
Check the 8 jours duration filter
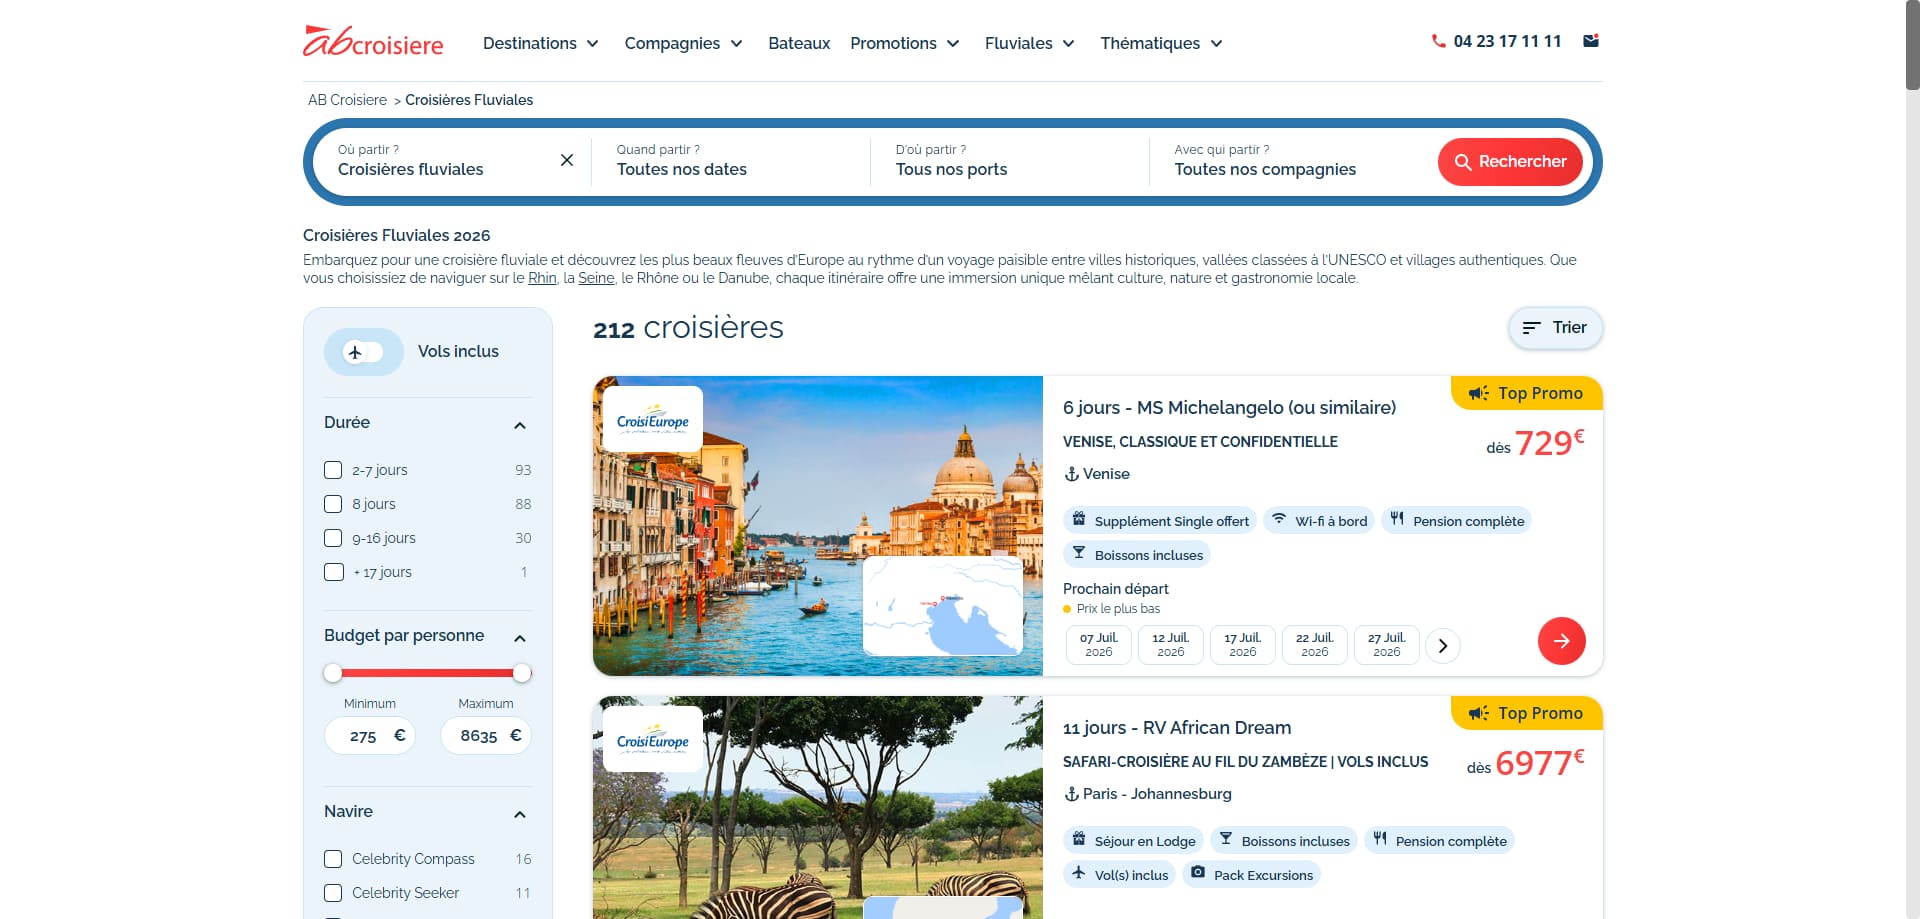pos(333,504)
